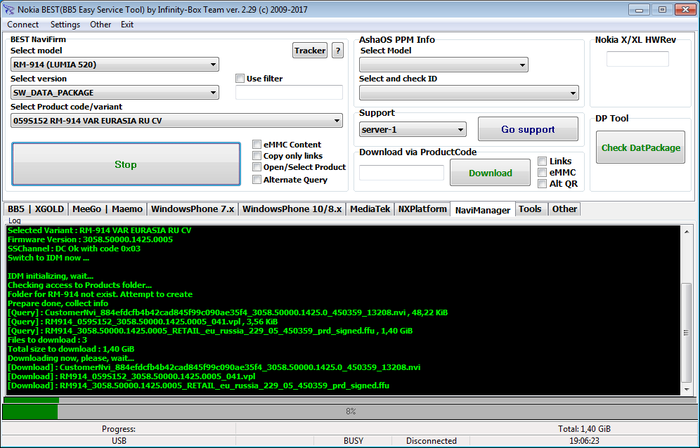This screenshot has height=448, width=700.
Task: Switch to the MeeGo | Maemo tab
Action: [108, 209]
